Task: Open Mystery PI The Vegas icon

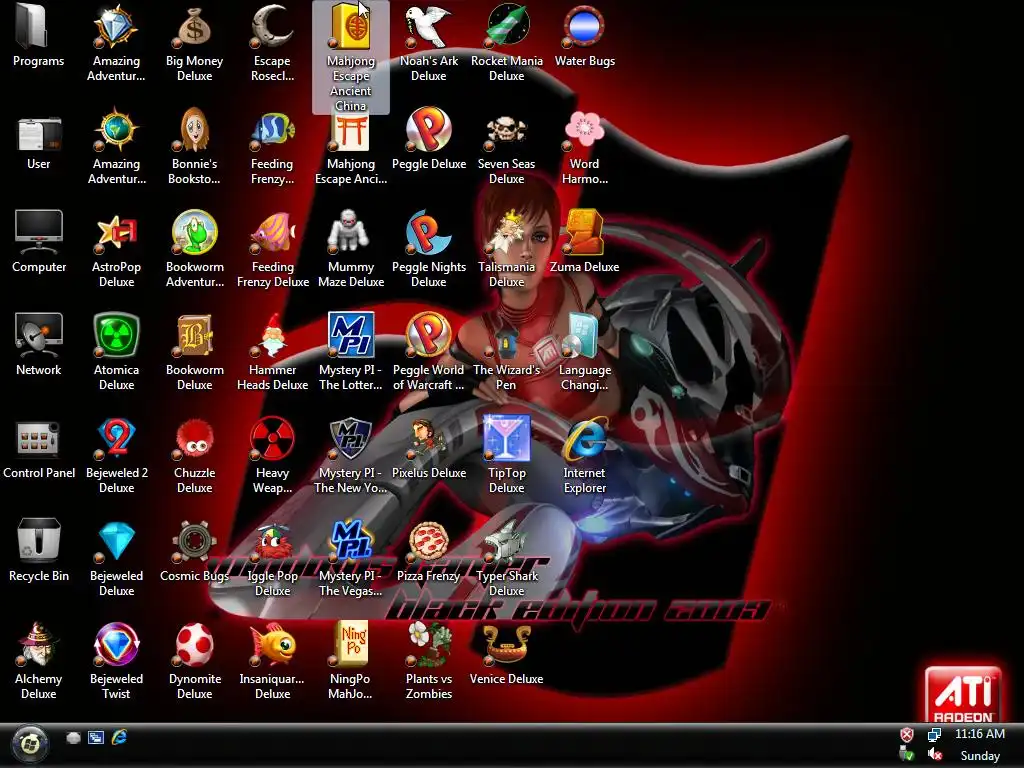Action: pyautogui.click(x=350, y=542)
